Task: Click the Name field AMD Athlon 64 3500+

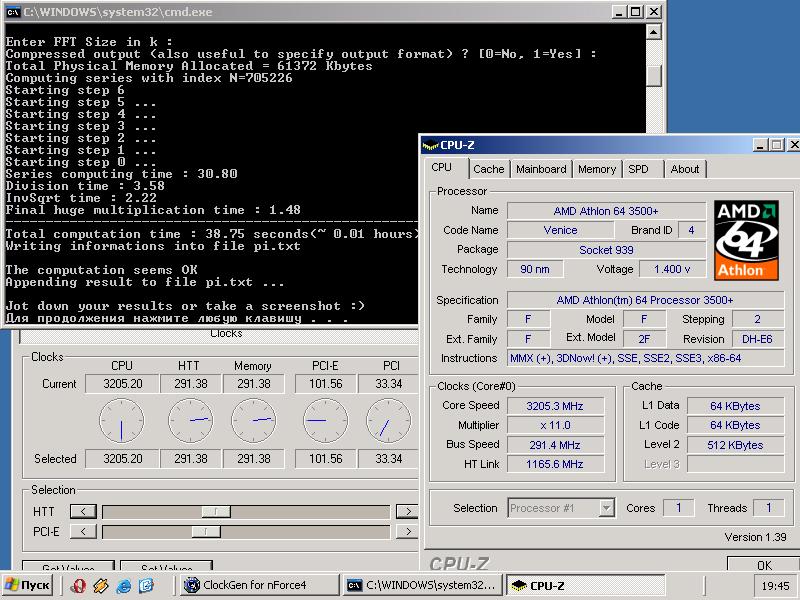Action: (x=606, y=211)
